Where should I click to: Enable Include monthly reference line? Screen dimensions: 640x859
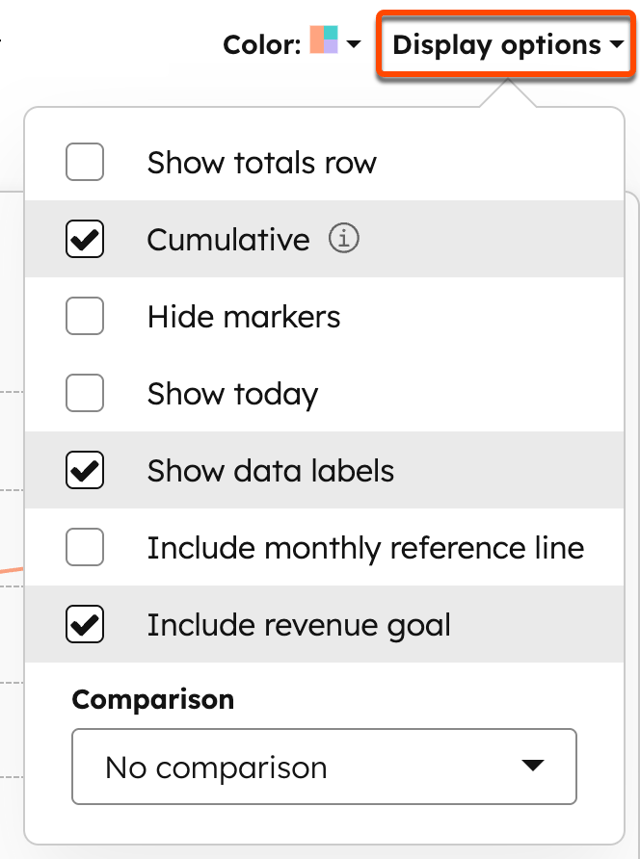85,547
